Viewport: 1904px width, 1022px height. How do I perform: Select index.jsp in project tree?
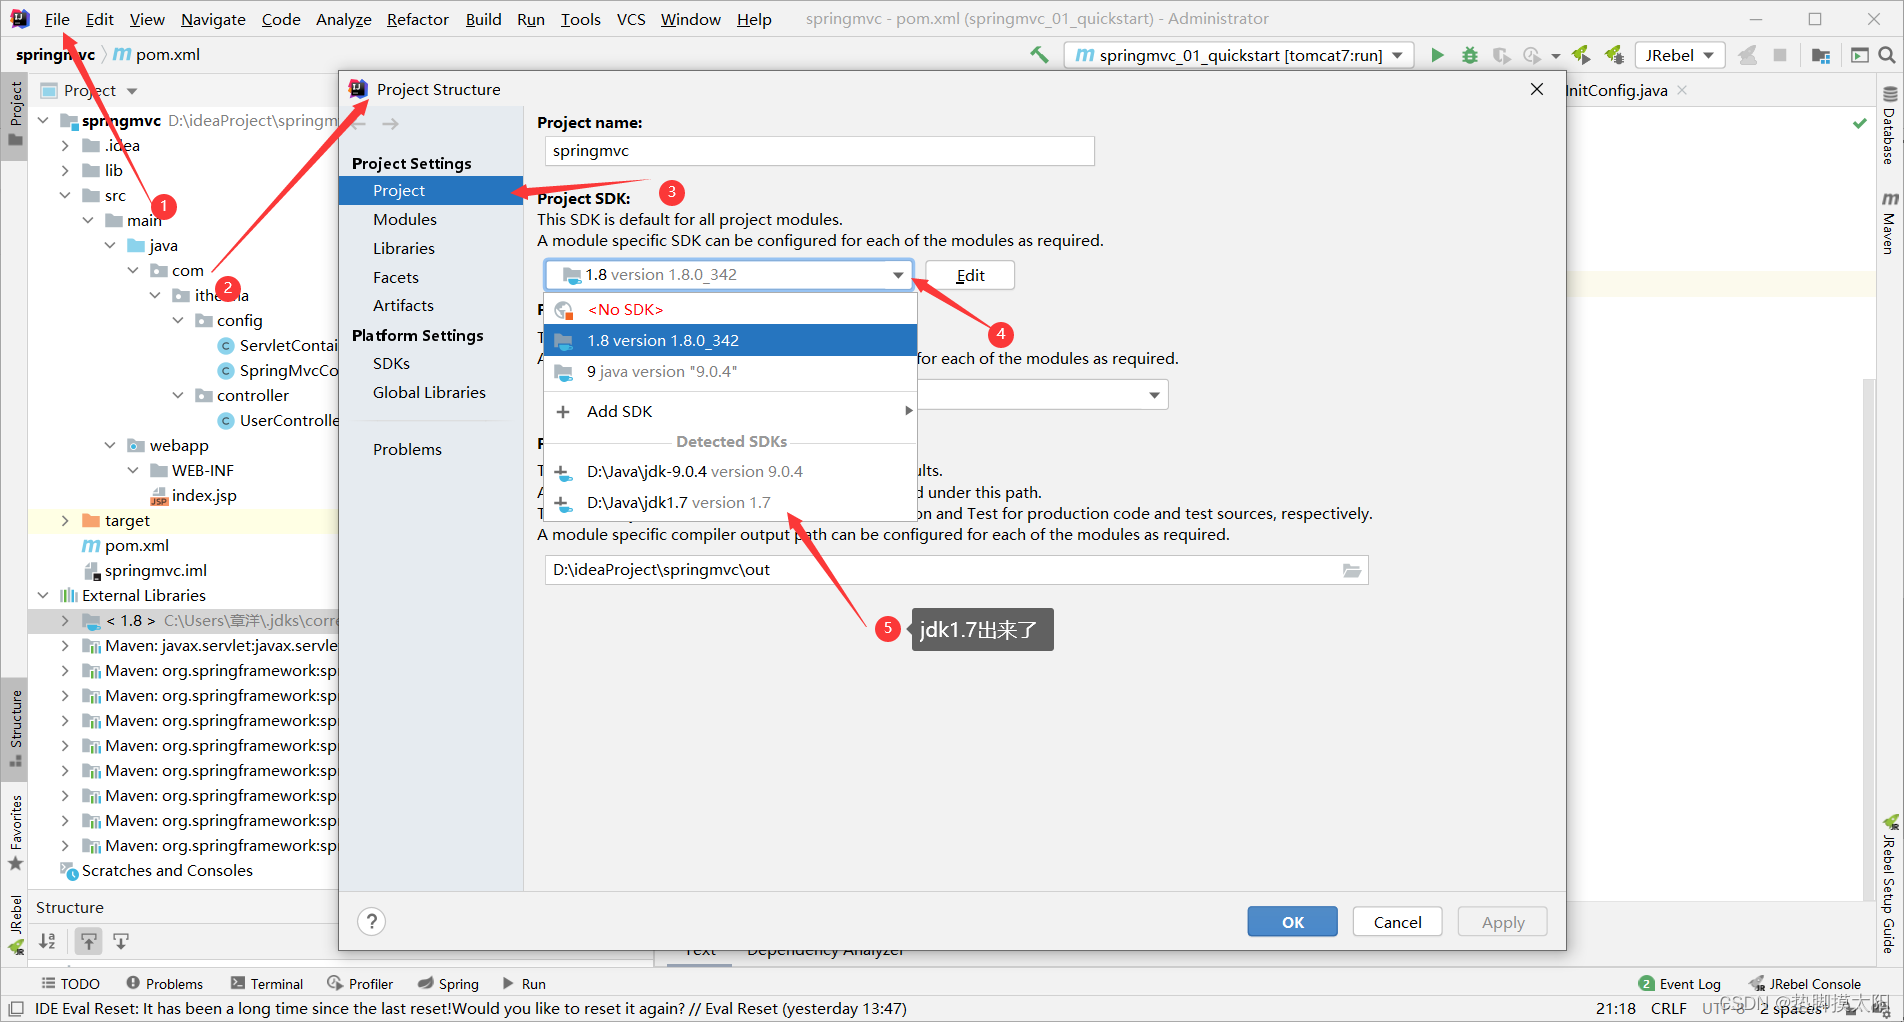pyautogui.click(x=204, y=495)
